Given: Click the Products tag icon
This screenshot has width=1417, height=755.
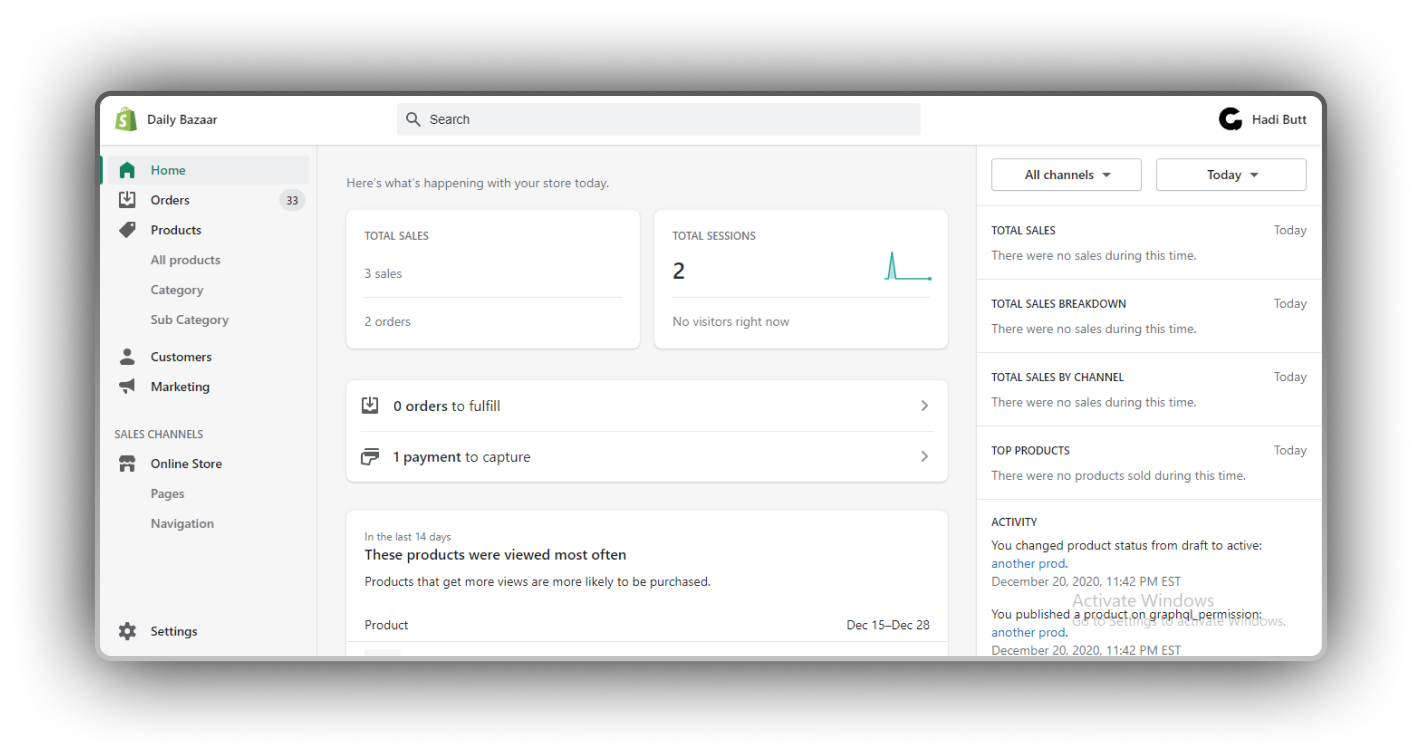Looking at the screenshot, I should coord(127,230).
